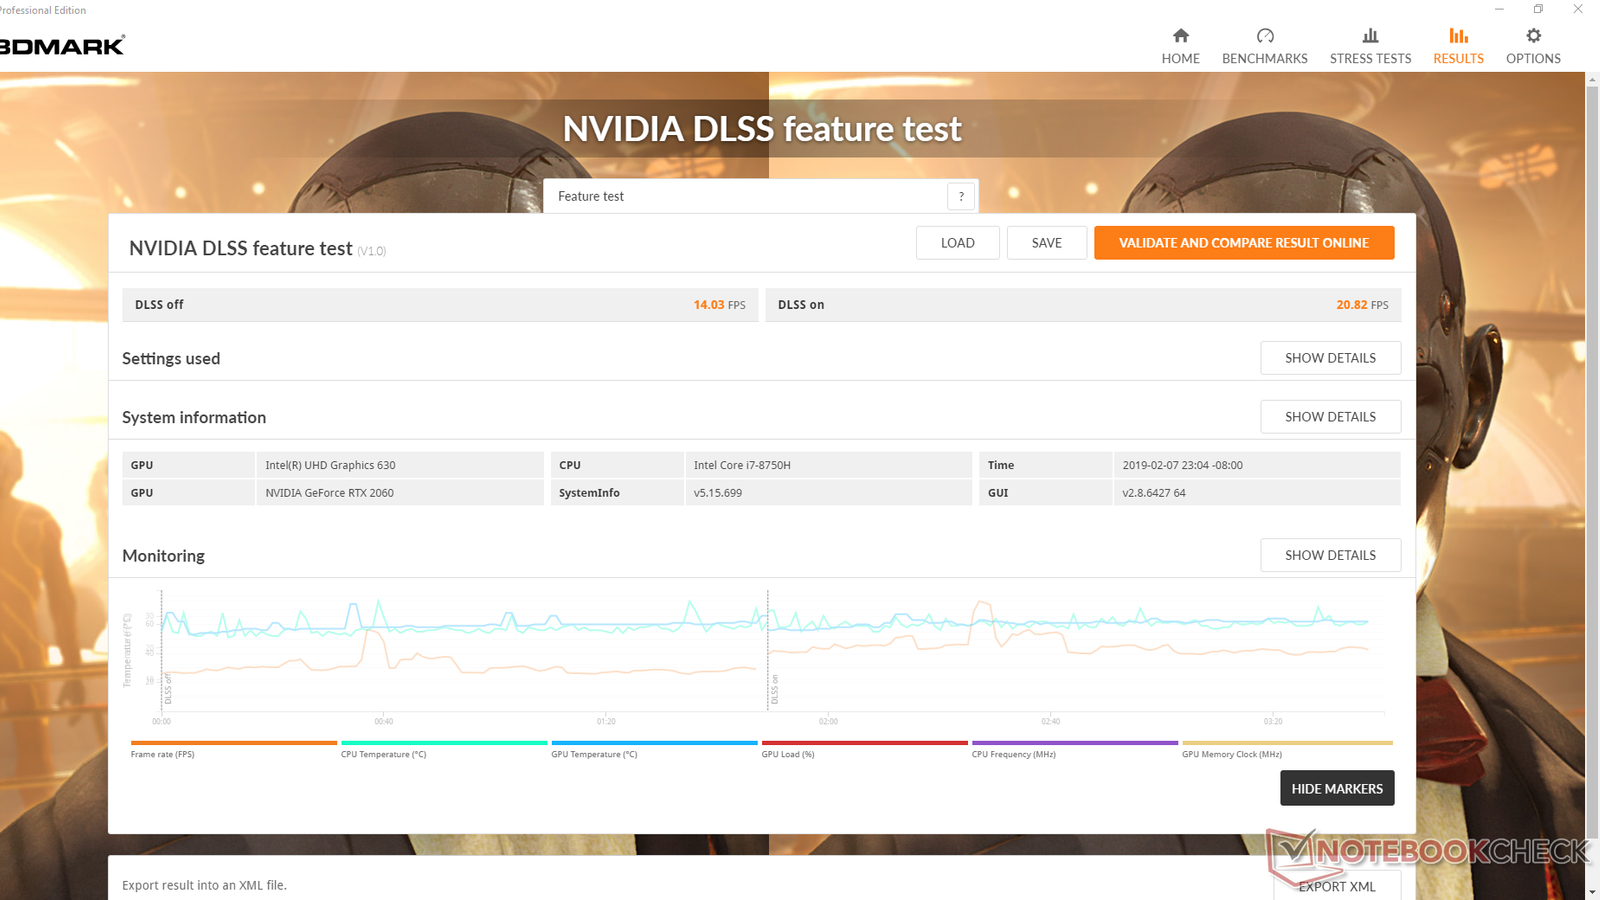Click the Feature test field
This screenshot has height=900, width=1600.
pos(745,196)
